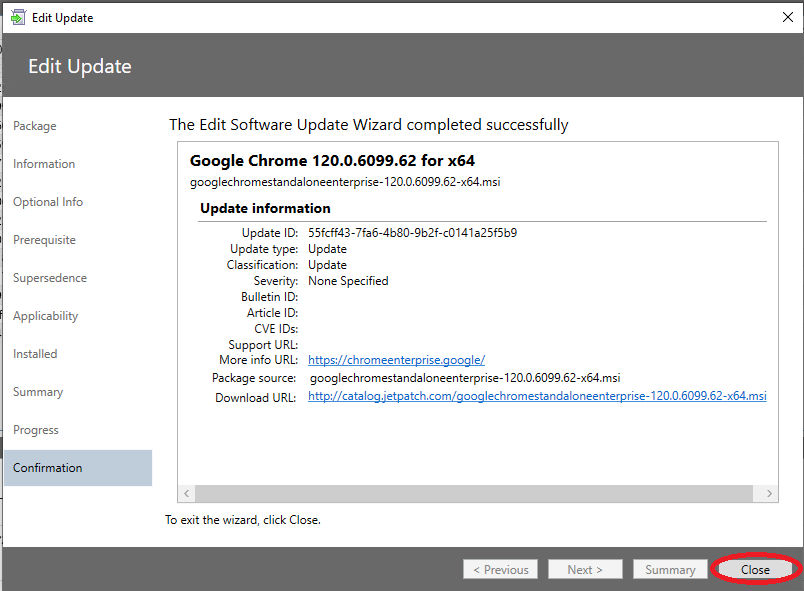Select the Update ID value 55fcff43-7fa6-4b80-9b2f-c0141a25f5b9
Screen dimensions: 804x591
coord(412,233)
